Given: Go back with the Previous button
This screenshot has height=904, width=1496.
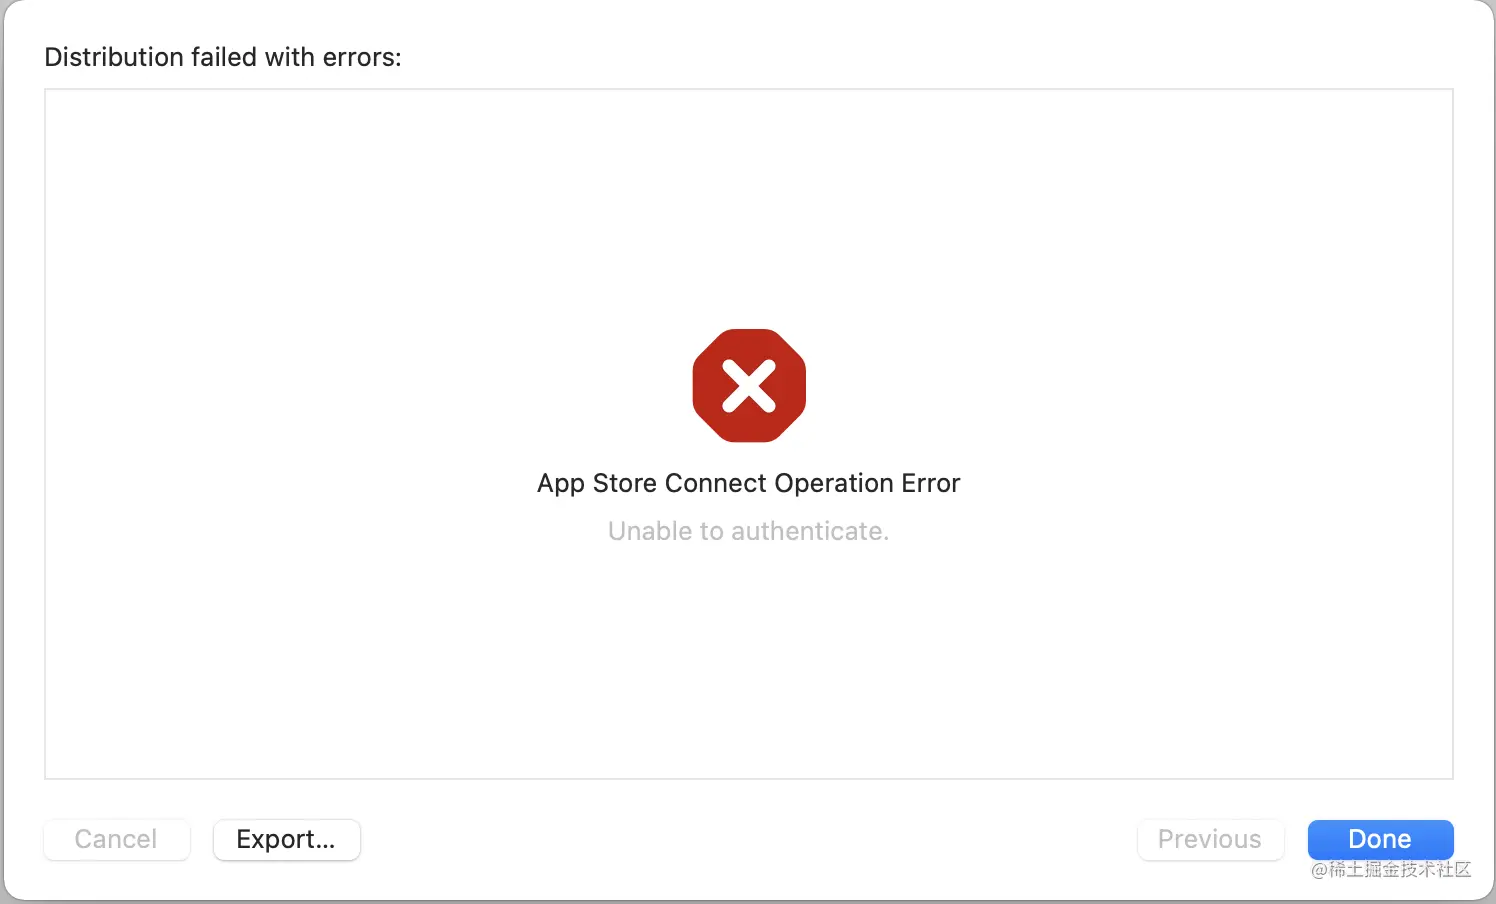Looking at the screenshot, I should (x=1209, y=839).
